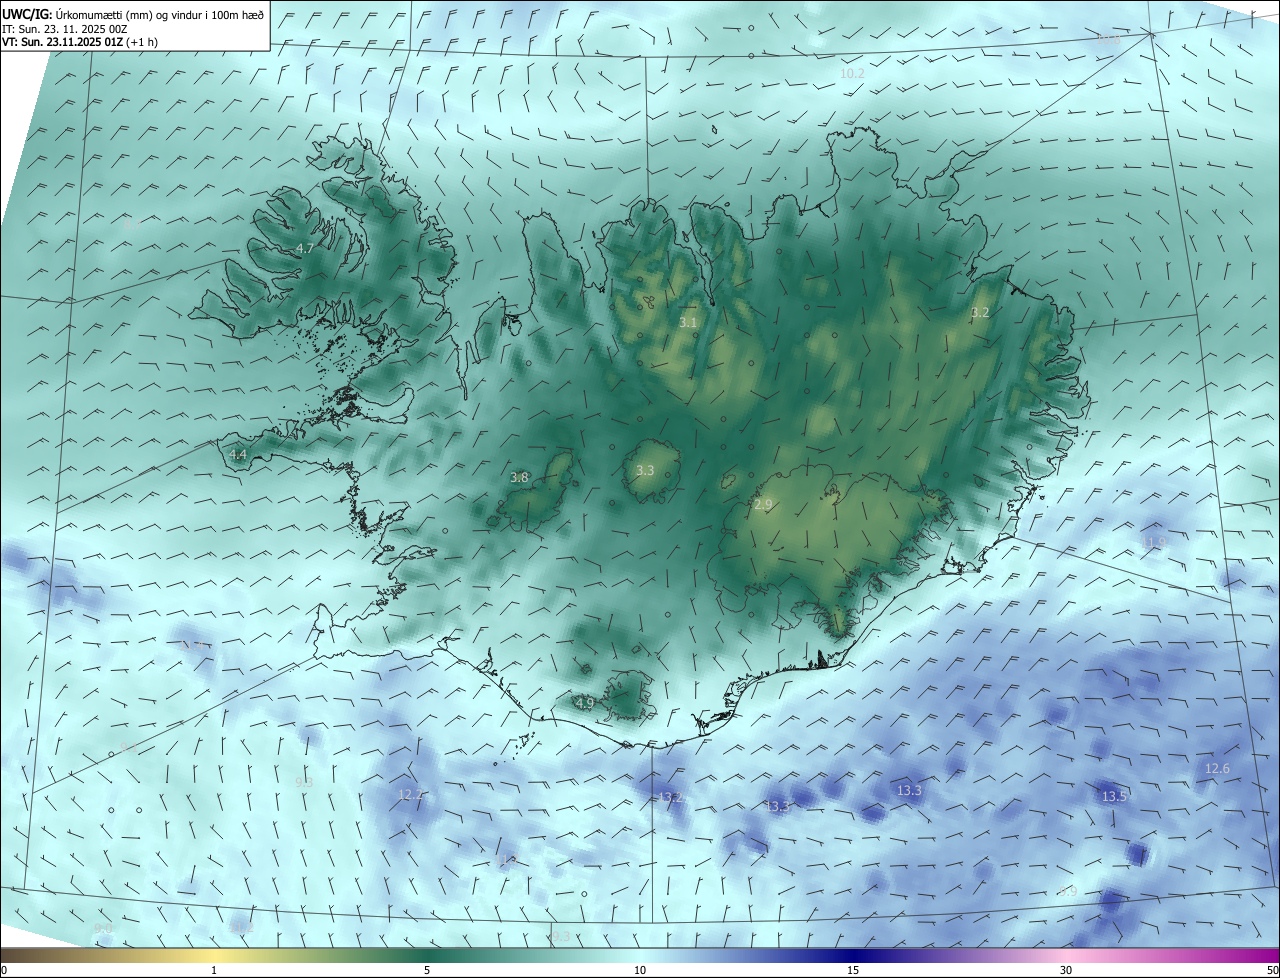
Task: Click the 3.2 value in east Iceland
Action: (980, 312)
